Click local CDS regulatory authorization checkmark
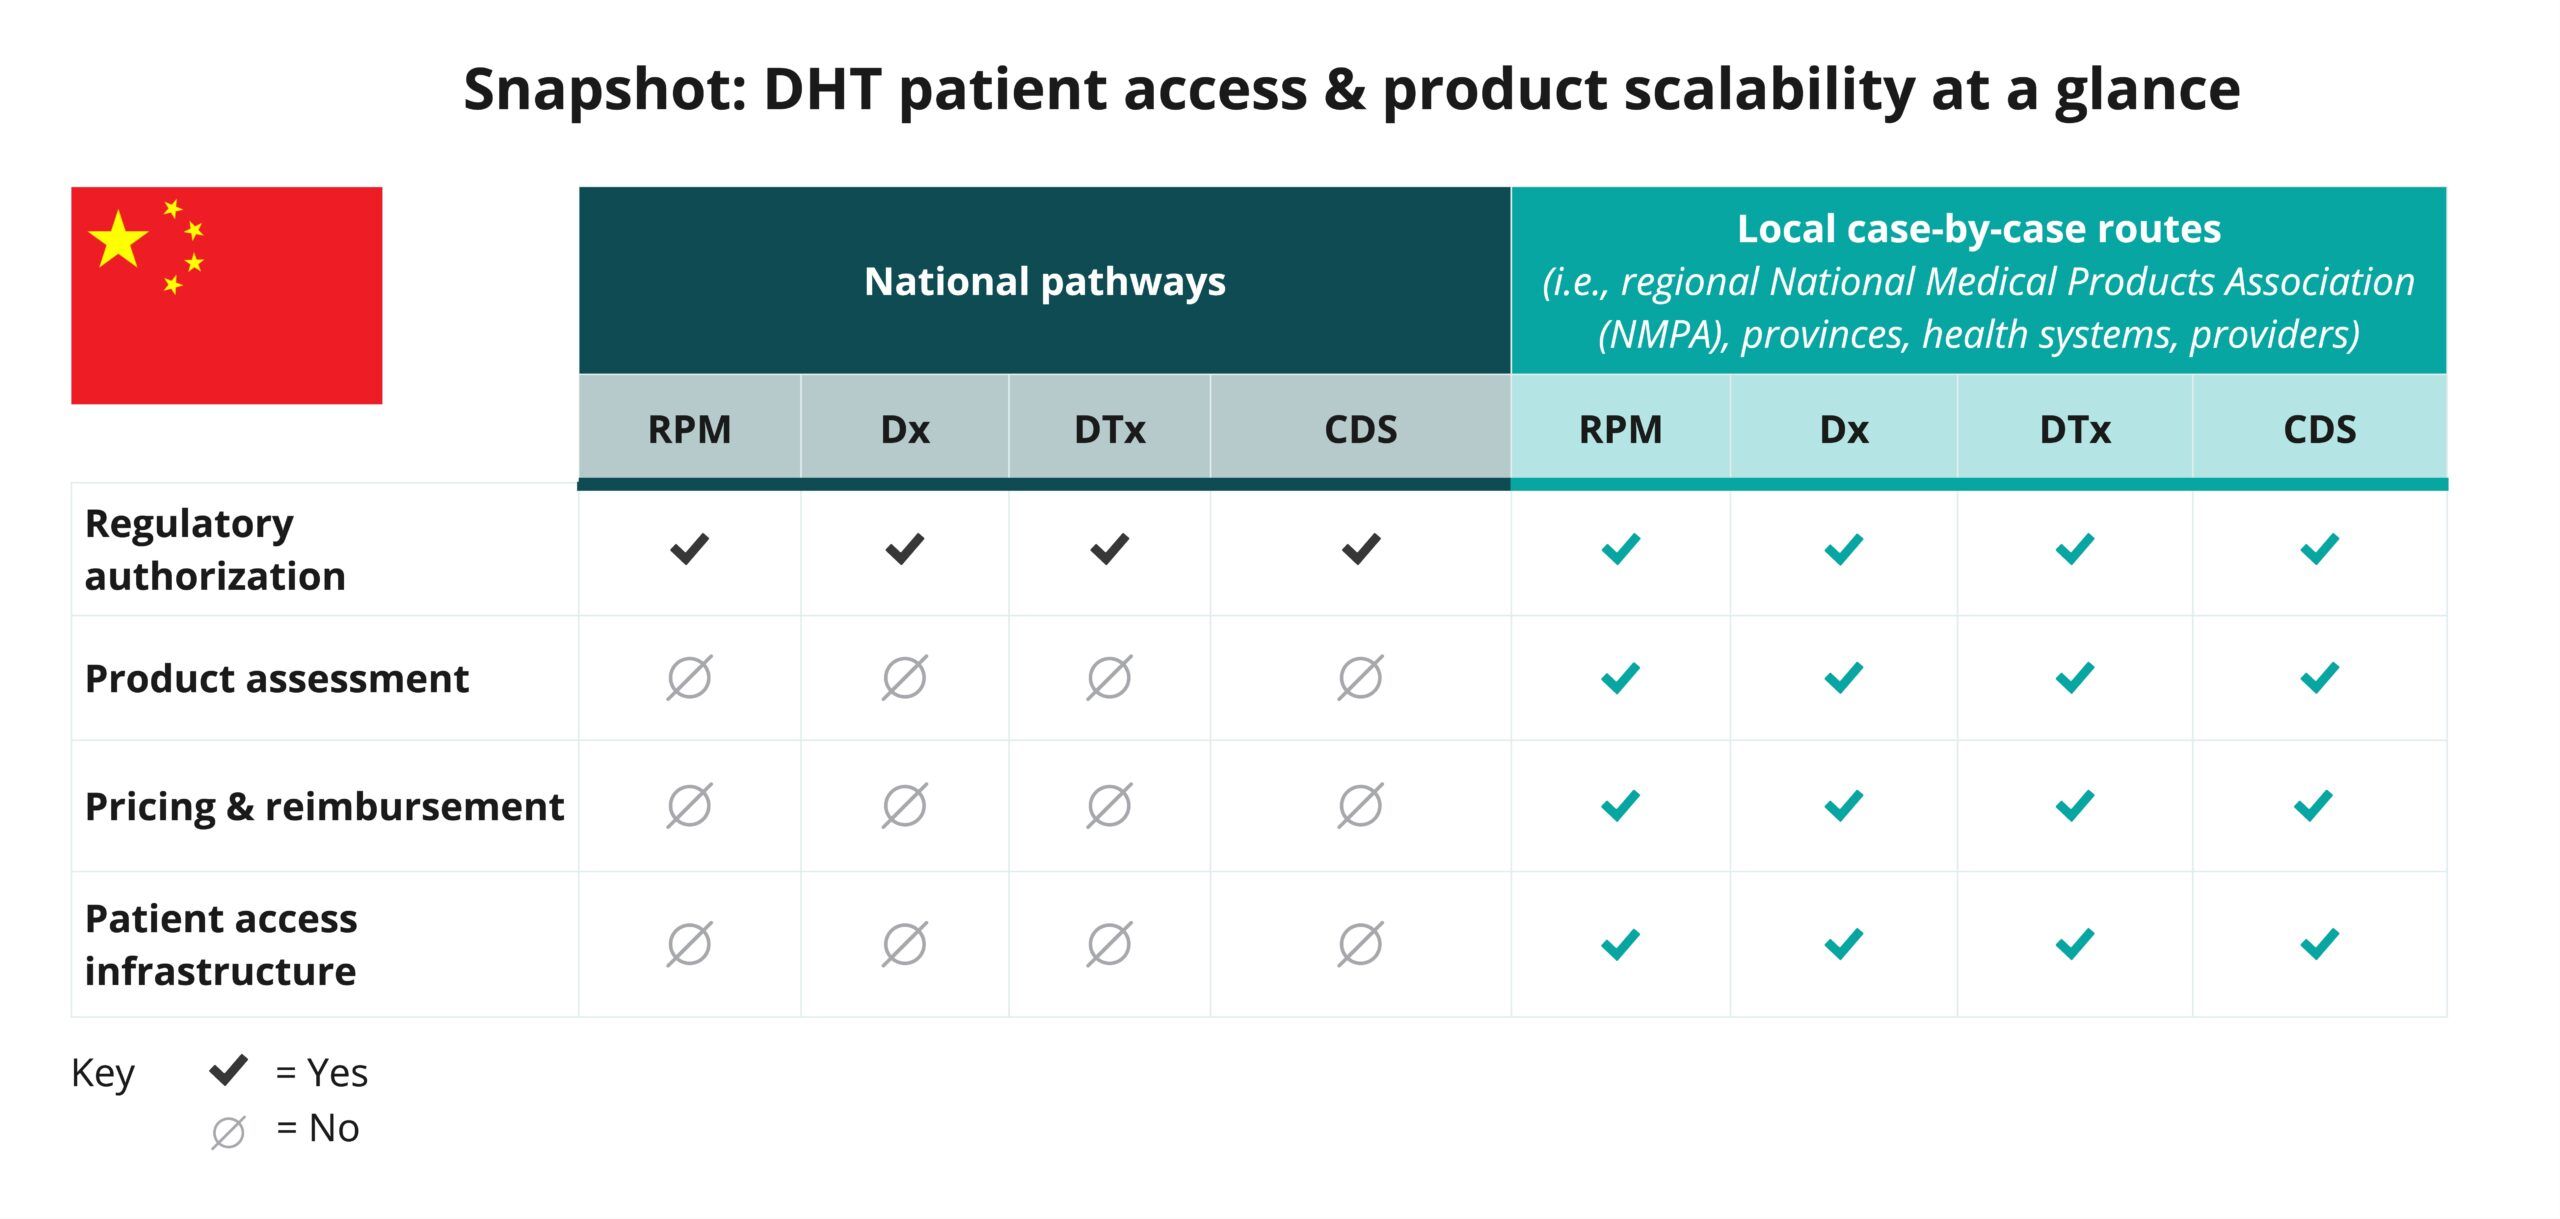 pos(2319,549)
